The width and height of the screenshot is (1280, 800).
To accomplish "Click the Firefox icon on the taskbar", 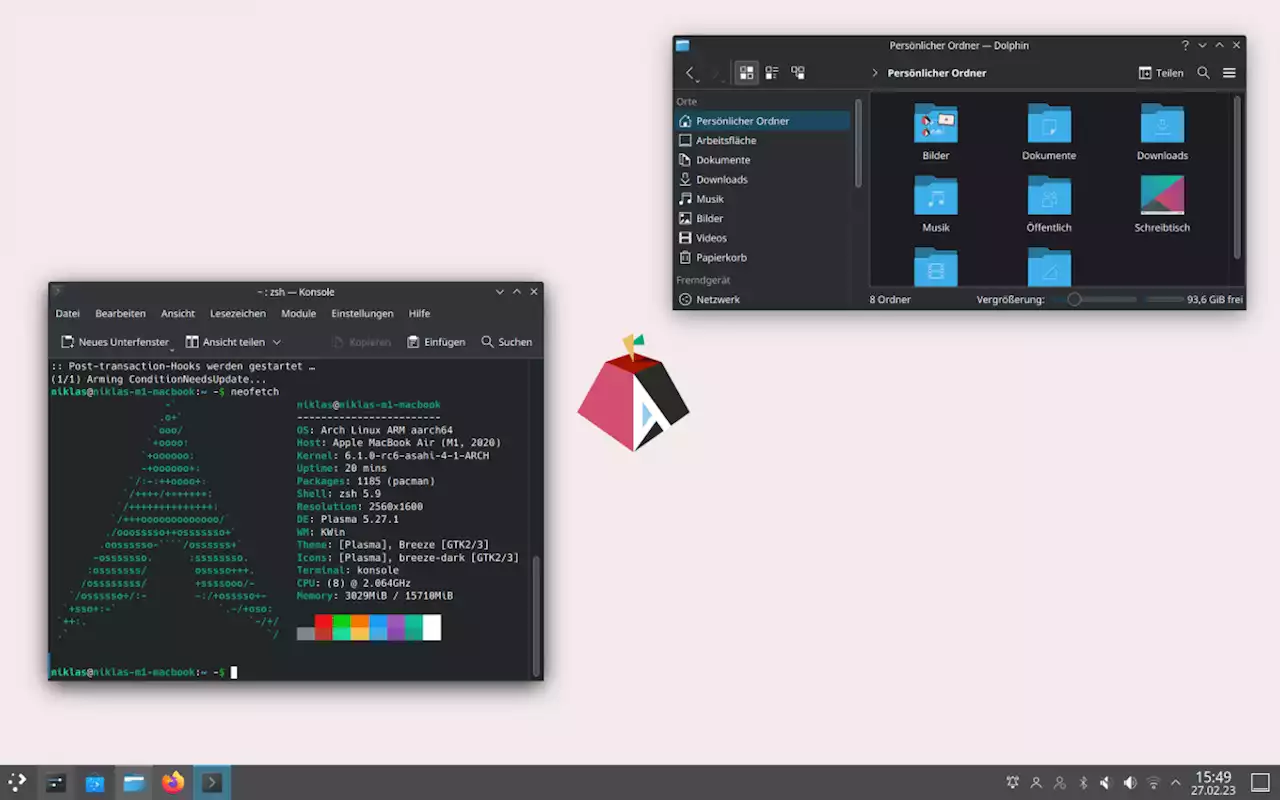I will point(173,783).
